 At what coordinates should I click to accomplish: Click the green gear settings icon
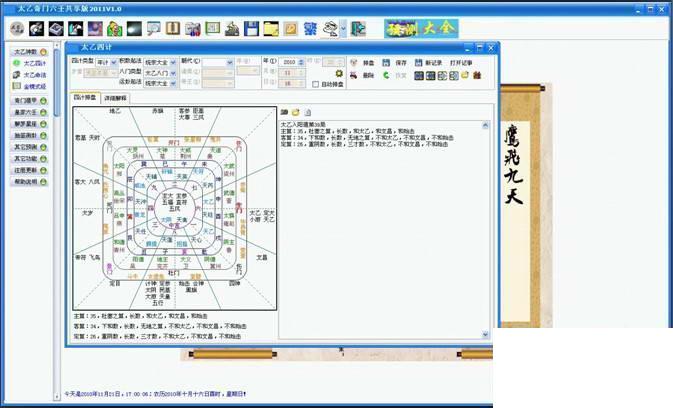pos(339,73)
